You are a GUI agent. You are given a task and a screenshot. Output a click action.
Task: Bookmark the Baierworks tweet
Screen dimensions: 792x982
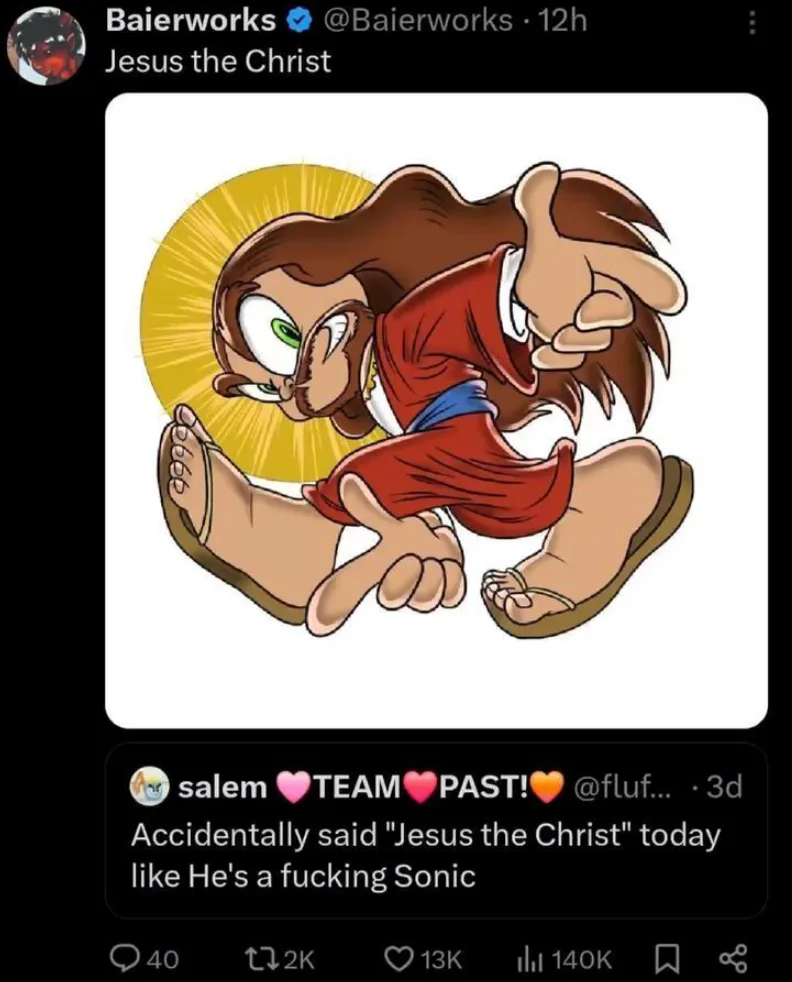pyautogui.click(x=663, y=958)
